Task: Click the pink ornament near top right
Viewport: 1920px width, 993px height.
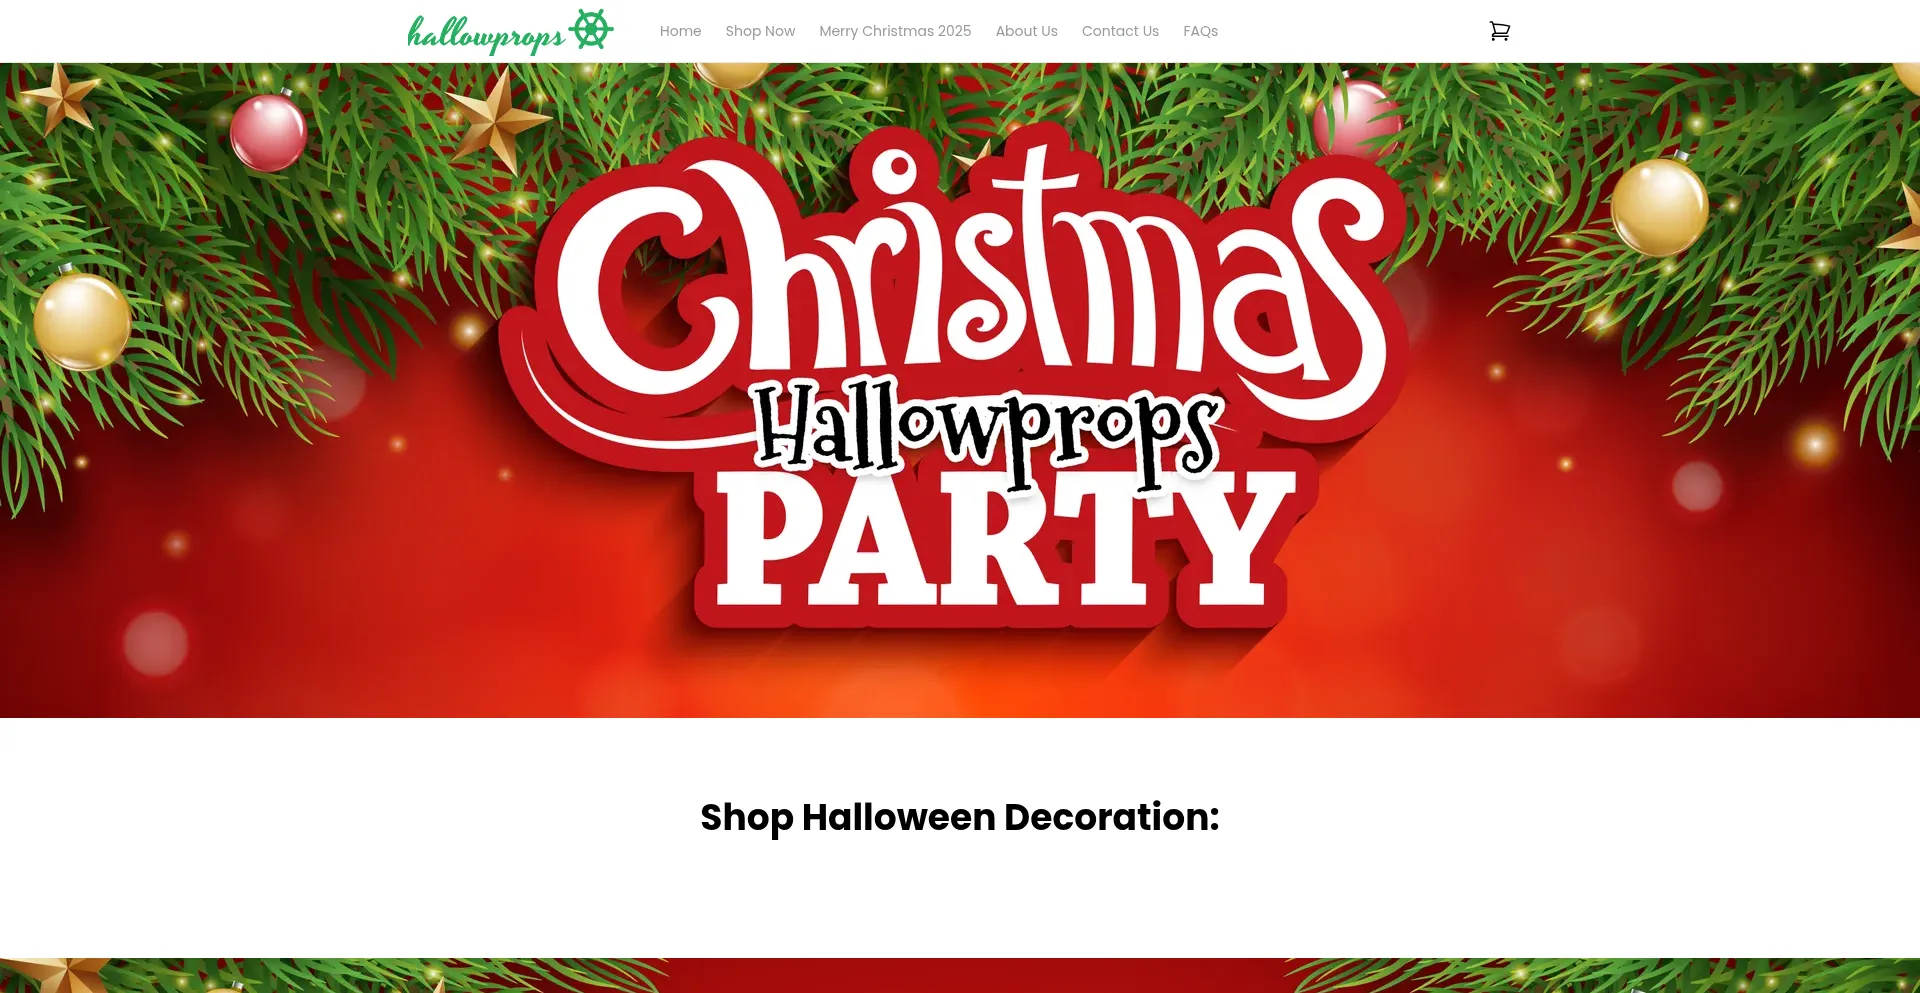Action: (x=1356, y=118)
